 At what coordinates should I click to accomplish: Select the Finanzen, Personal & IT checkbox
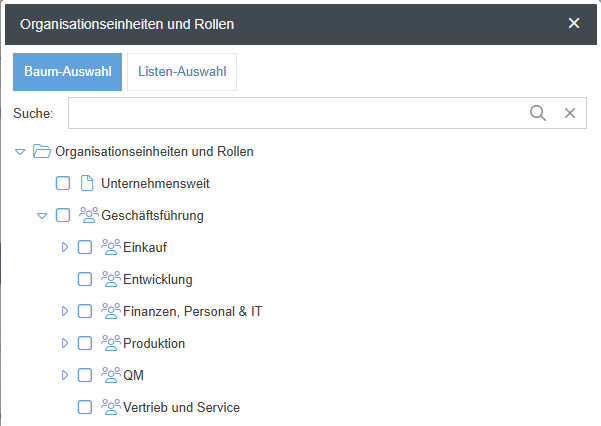(85, 311)
